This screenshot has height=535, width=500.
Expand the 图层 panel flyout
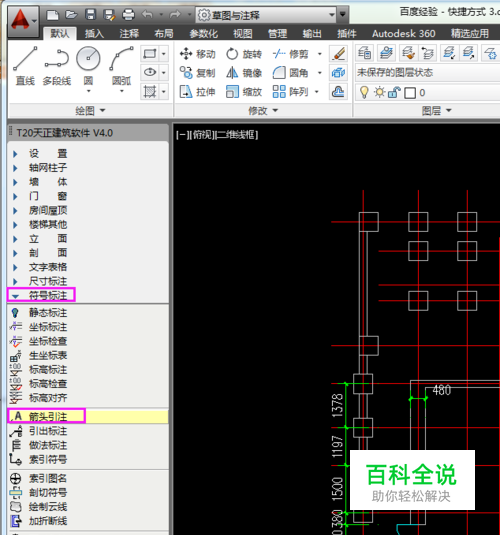[437, 111]
